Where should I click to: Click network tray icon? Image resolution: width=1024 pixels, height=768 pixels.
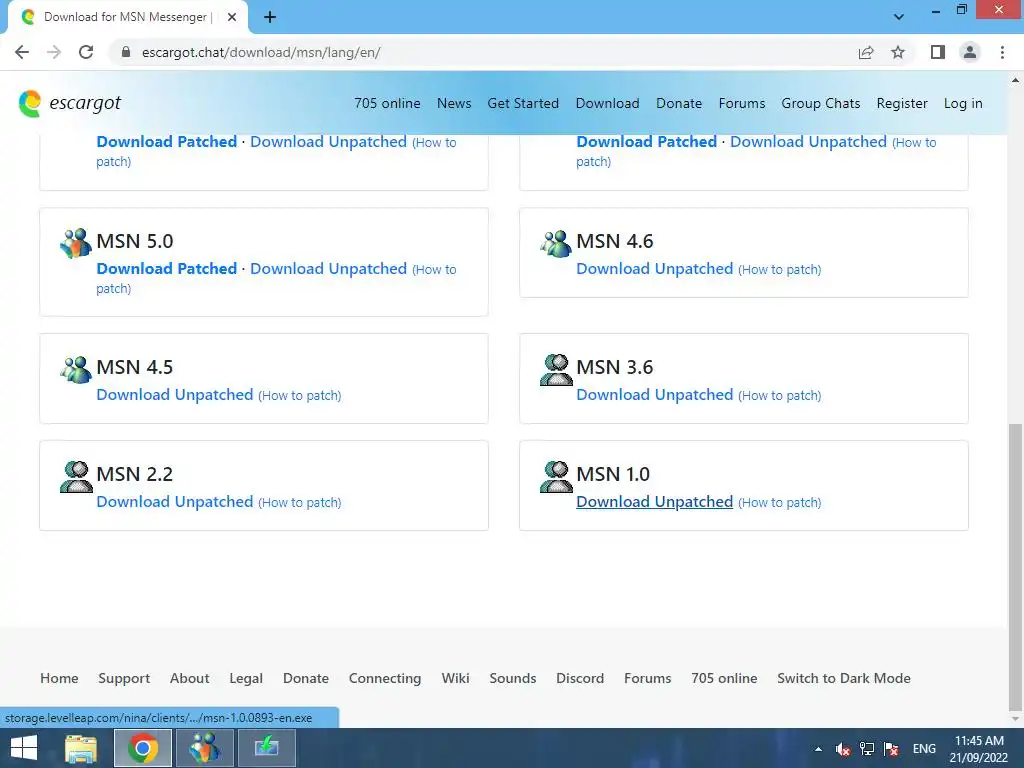[x=867, y=749]
